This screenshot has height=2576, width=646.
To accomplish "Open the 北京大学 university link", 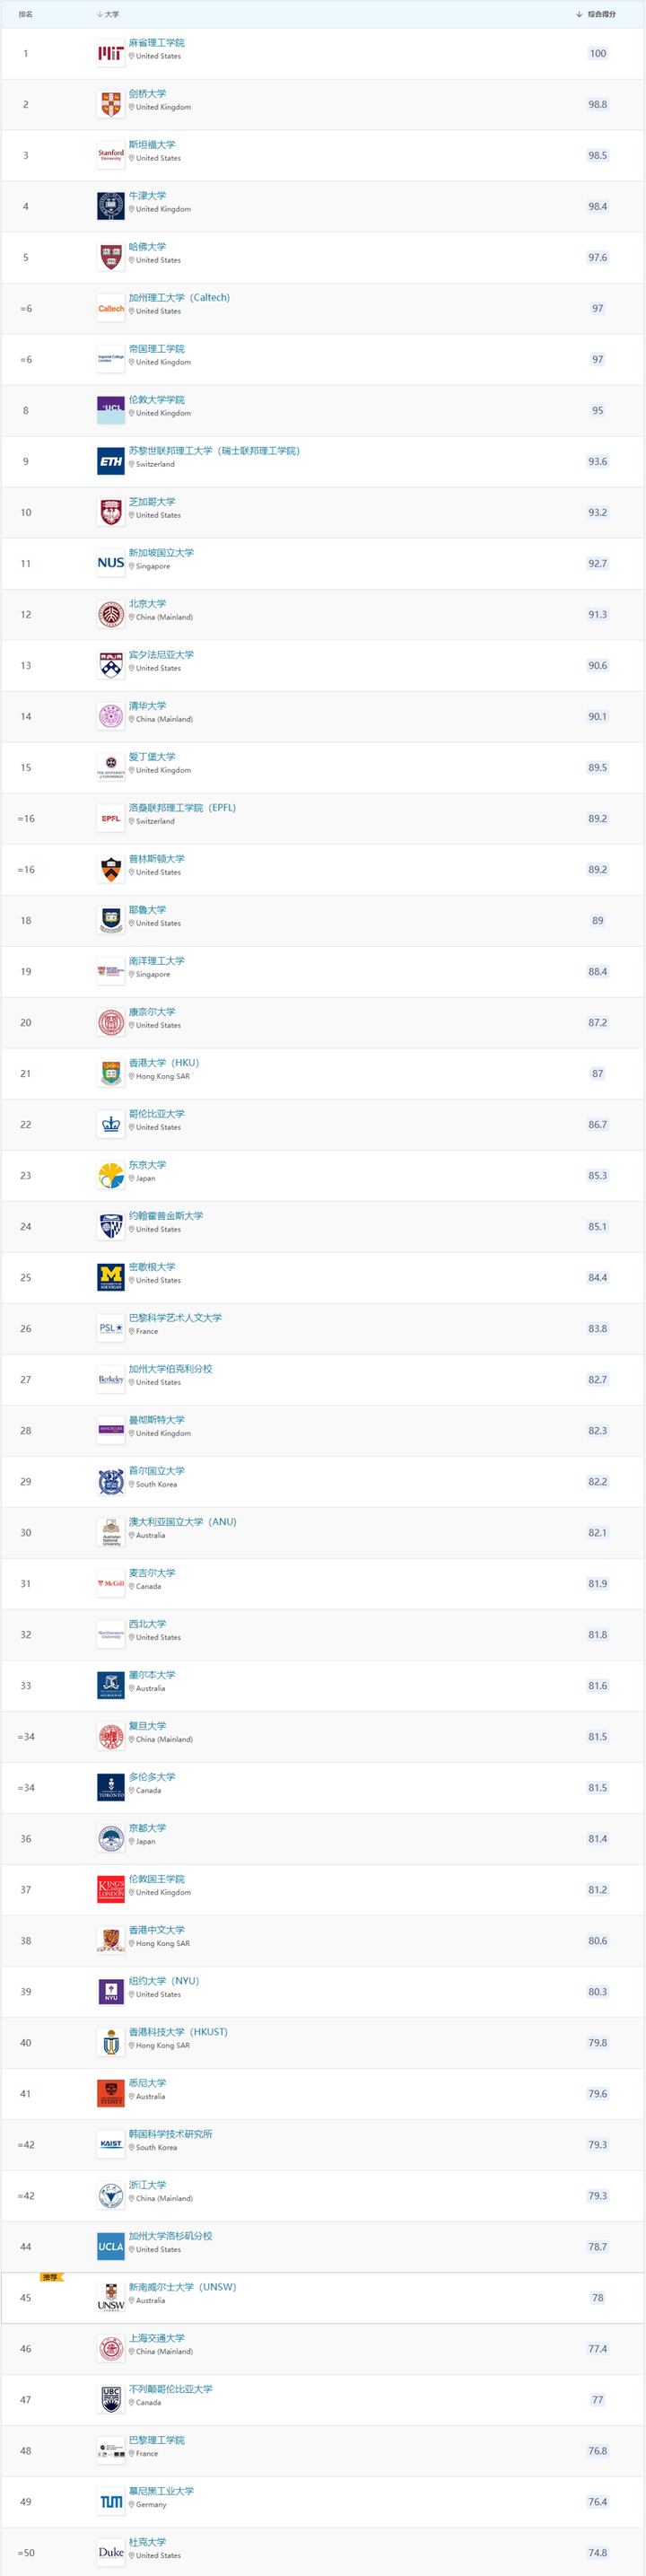I will coord(147,604).
